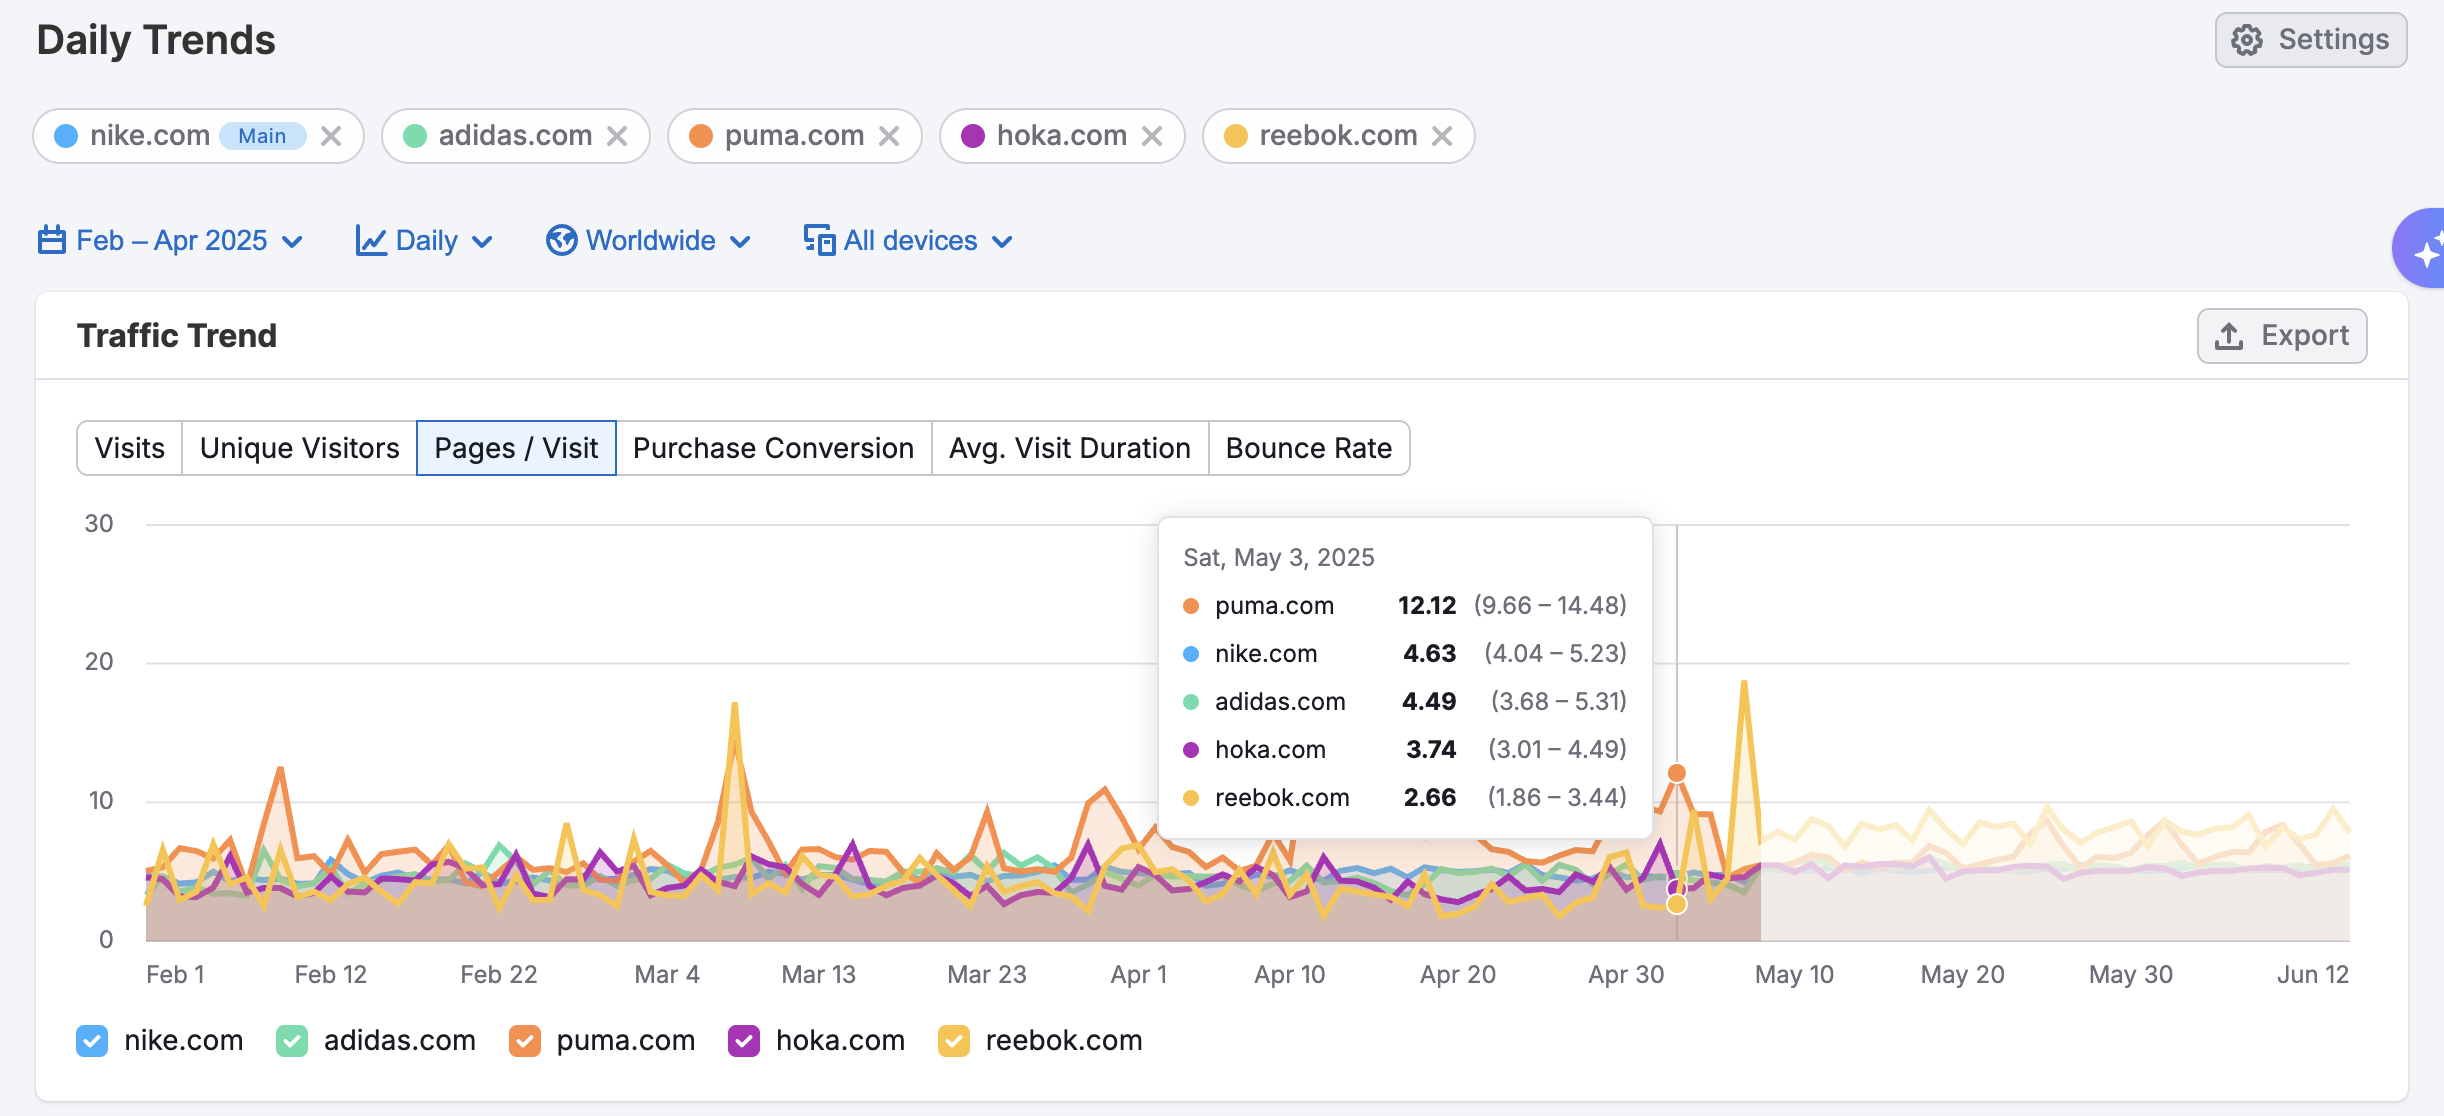Switch to the Bounce Rate tab
The width and height of the screenshot is (2444, 1116).
pyautogui.click(x=1308, y=448)
